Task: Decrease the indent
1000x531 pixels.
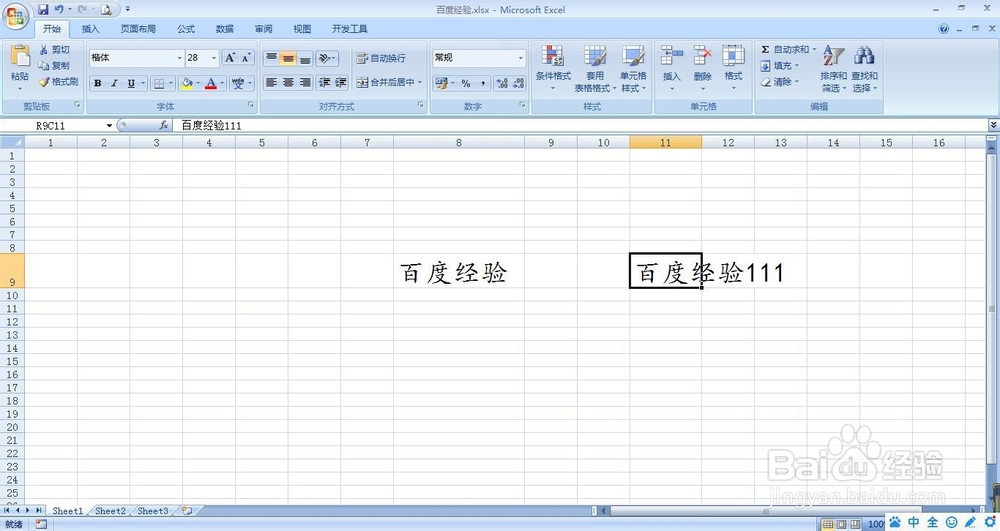Action: [x=325, y=82]
